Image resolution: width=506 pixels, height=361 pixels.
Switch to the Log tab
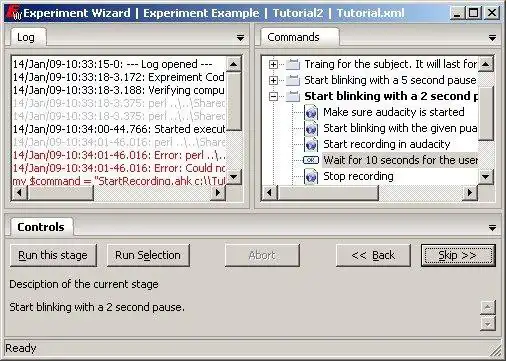(x=28, y=37)
